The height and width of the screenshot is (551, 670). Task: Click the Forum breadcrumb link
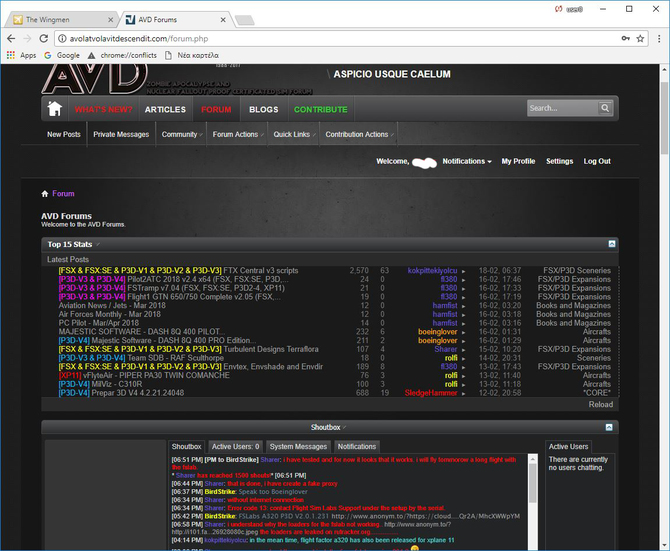[63, 193]
